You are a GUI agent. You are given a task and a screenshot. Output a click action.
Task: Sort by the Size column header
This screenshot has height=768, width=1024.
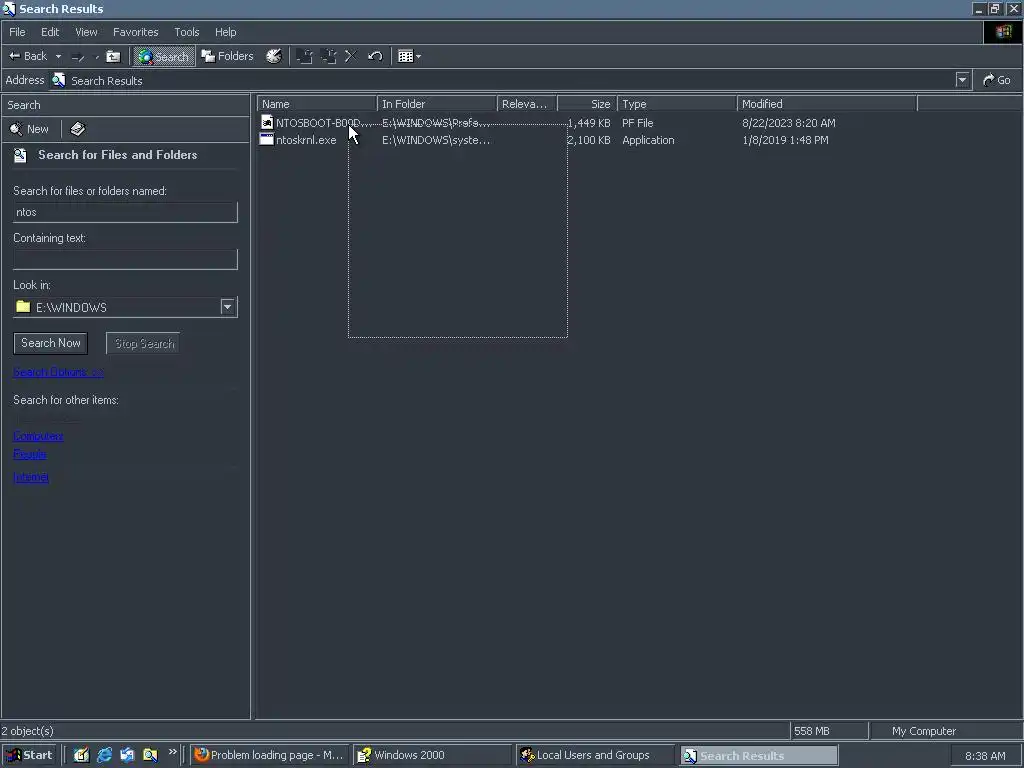(x=587, y=104)
